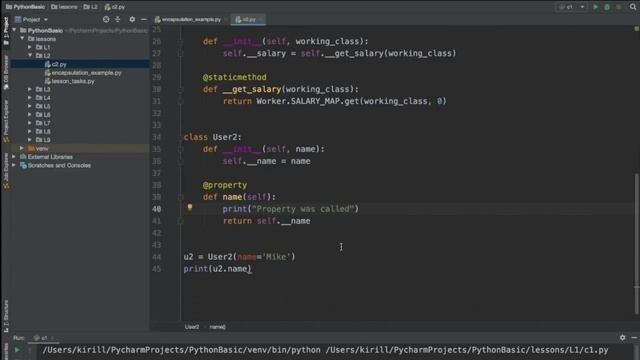The width and height of the screenshot is (640, 360).
Task: Click User2 in the editor breadcrumb
Action: 192,327
